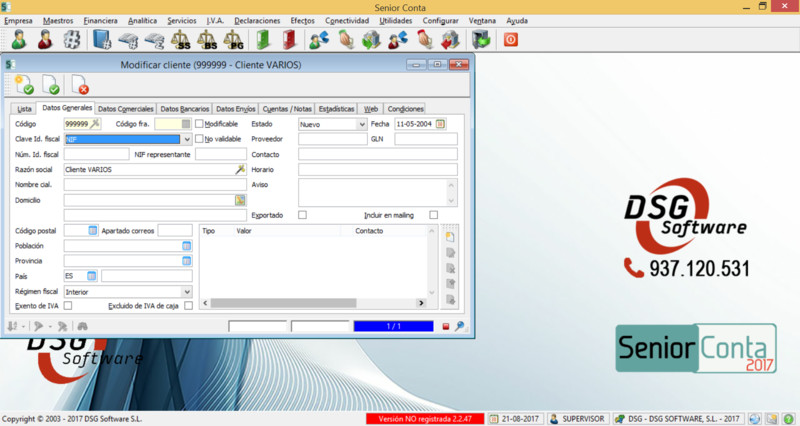Switch to the Lista tab
The image size is (800, 426).
tap(24, 109)
